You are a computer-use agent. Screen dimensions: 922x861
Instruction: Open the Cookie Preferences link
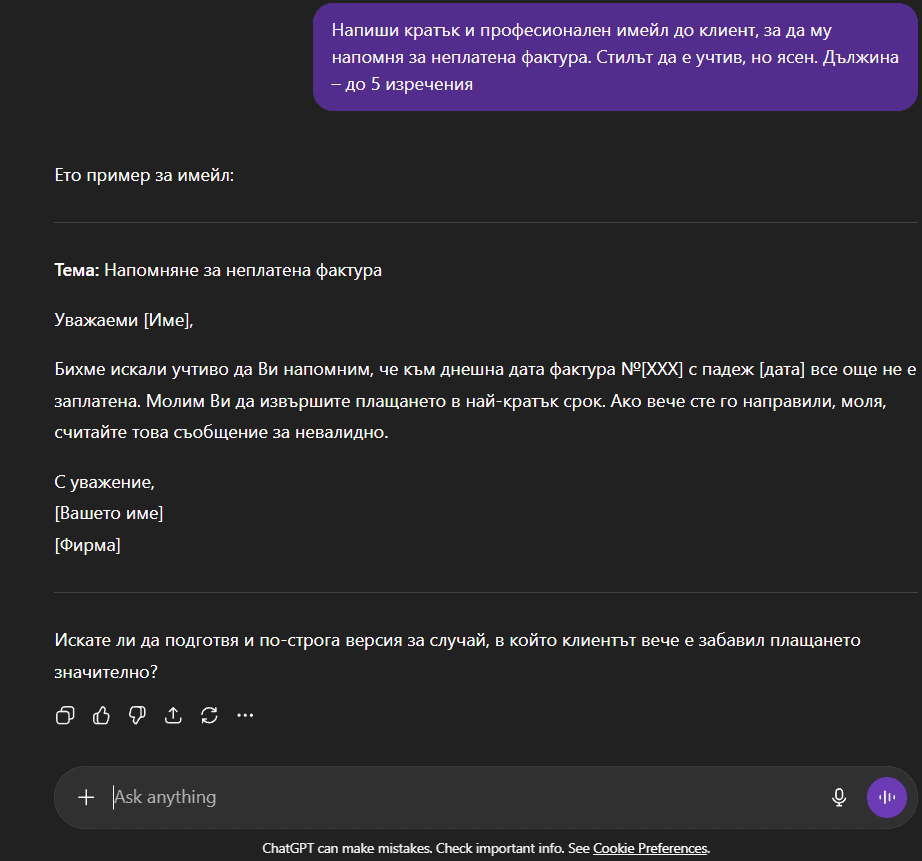650,848
